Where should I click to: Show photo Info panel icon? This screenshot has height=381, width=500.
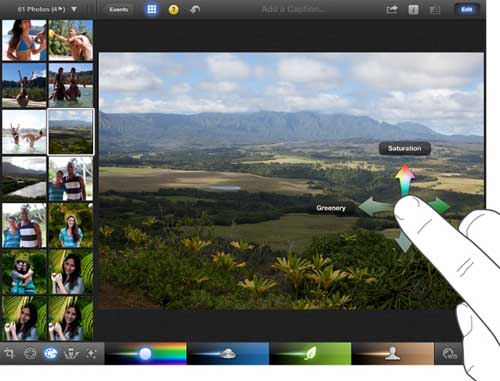[x=413, y=10]
